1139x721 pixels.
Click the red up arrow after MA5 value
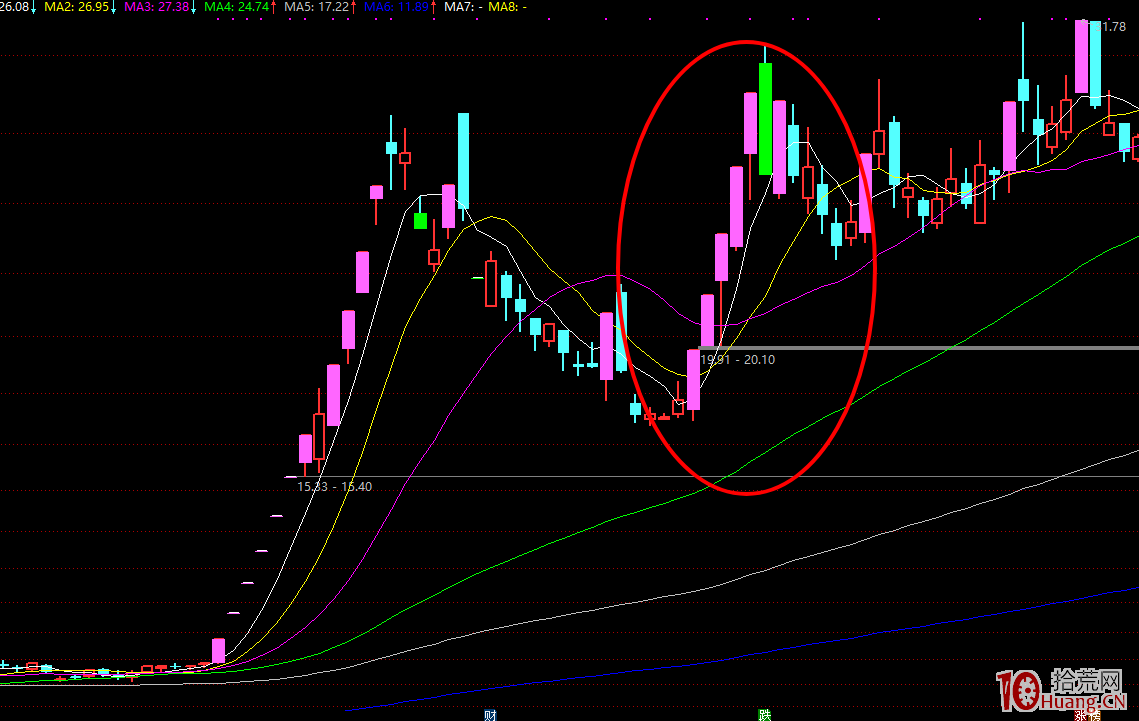pos(354,7)
